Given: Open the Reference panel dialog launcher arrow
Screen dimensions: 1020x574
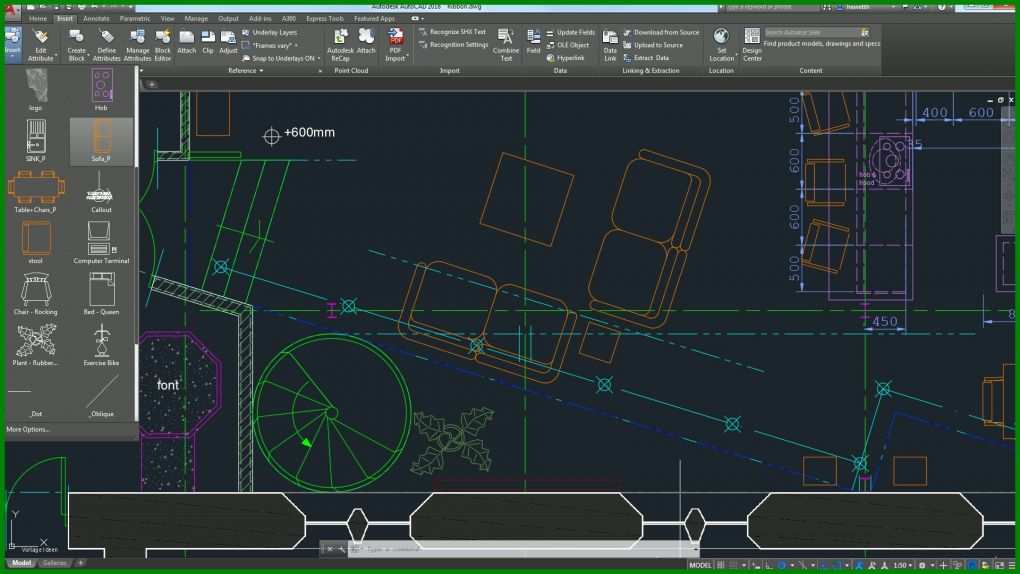Looking at the screenshot, I should tap(320, 71).
